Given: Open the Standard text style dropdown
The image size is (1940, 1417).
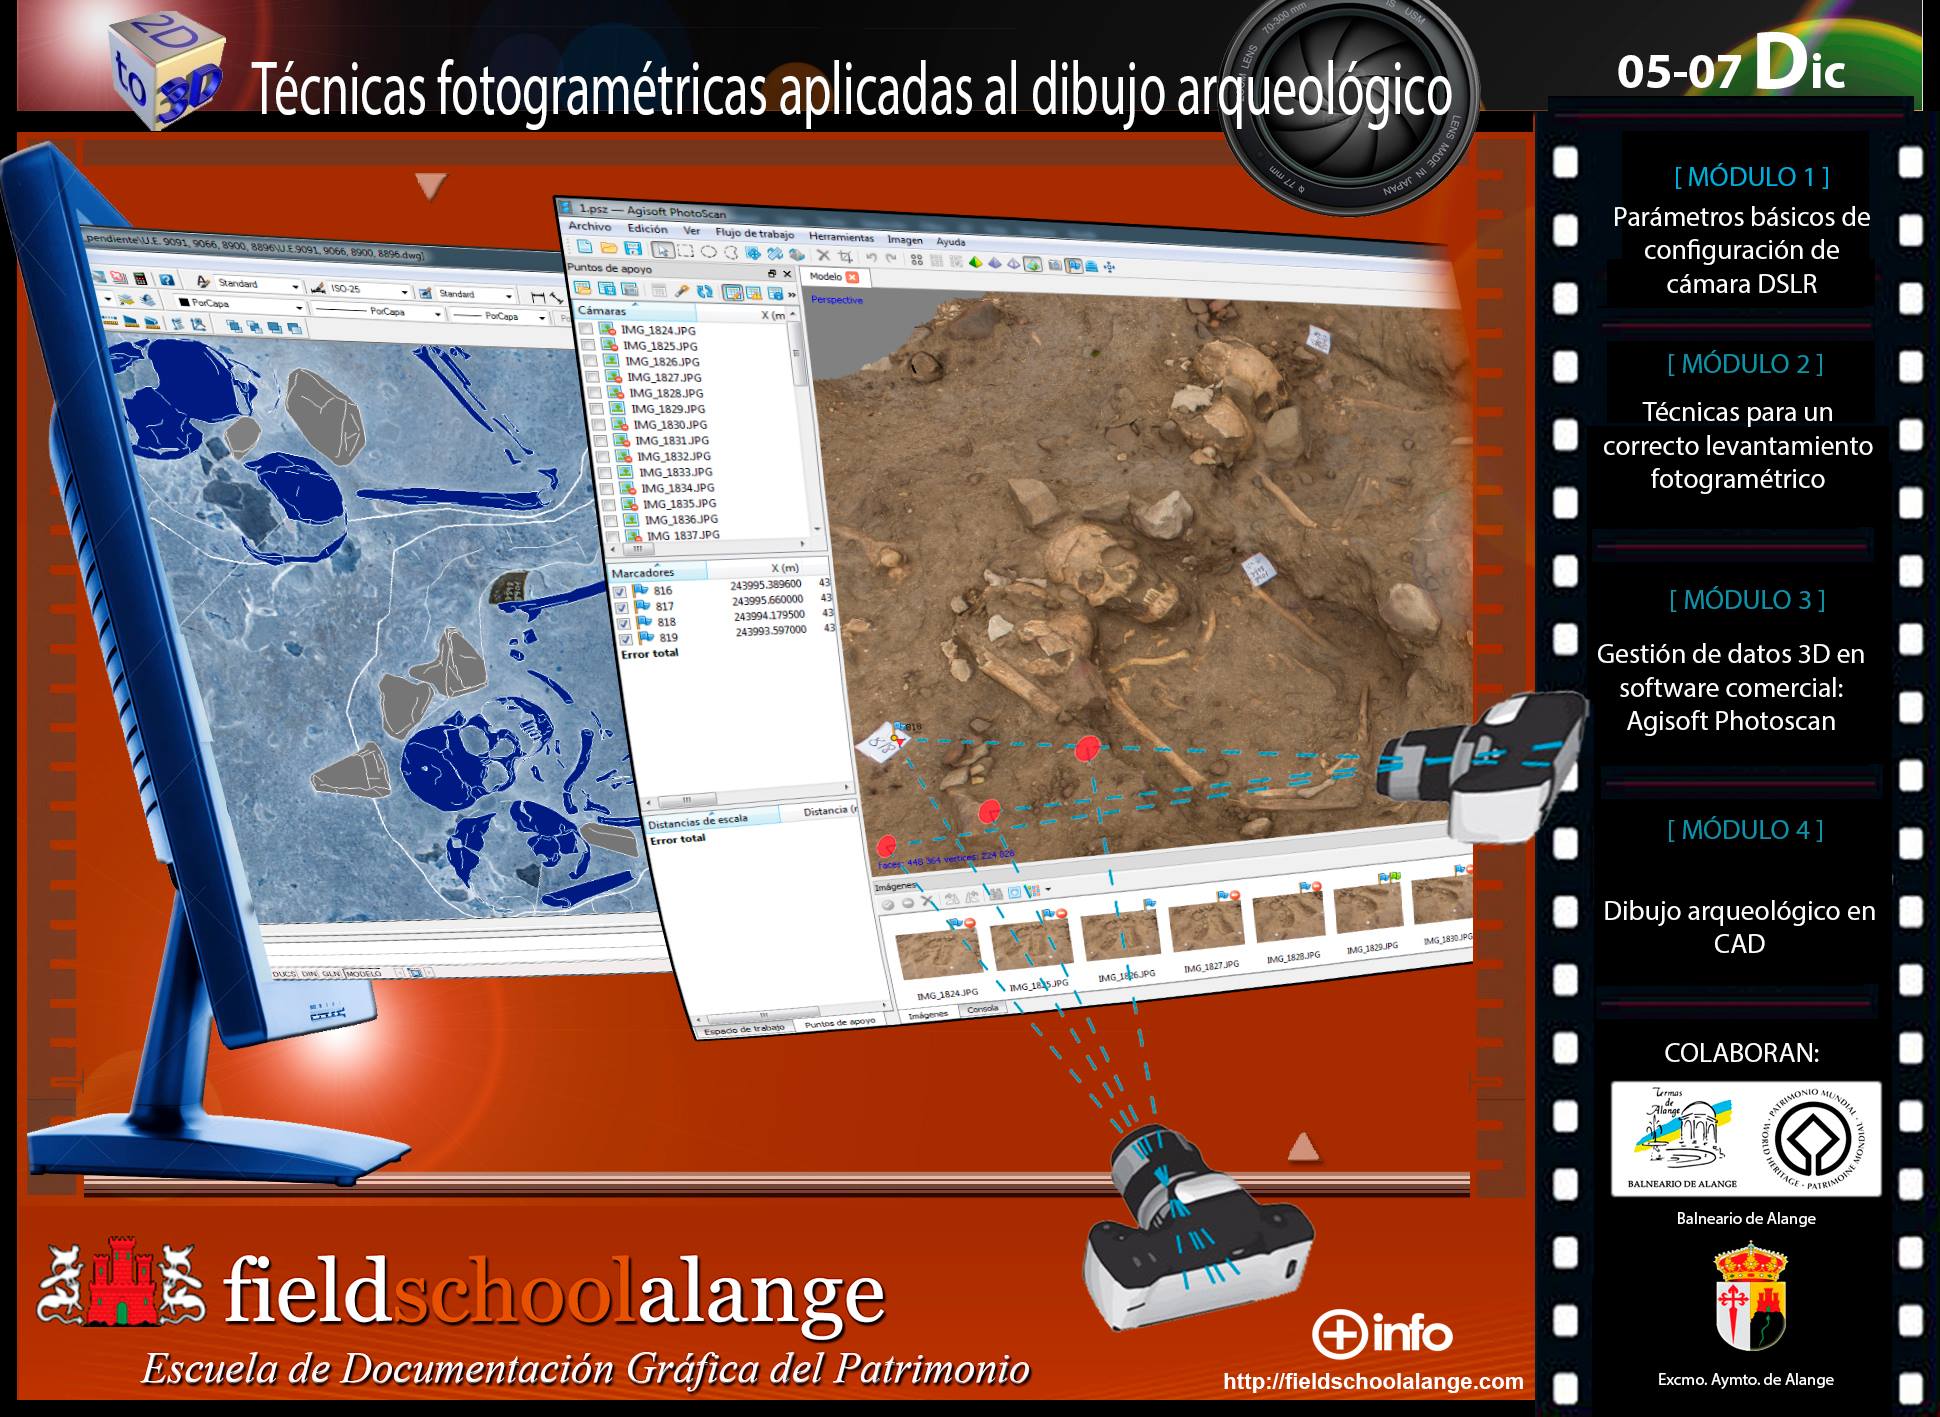Looking at the screenshot, I should pyautogui.click(x=295, y=286).
